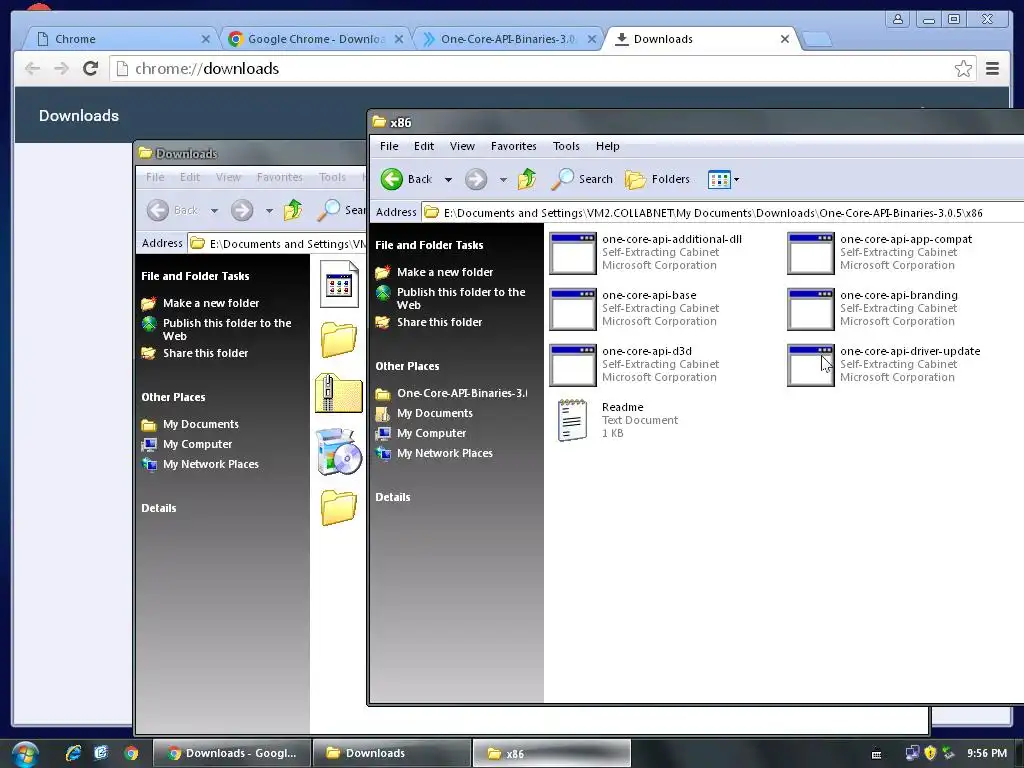Viewport: 1024px width, 768px height.
Task: Open the Edit menu in x86 window
Action: tap(424, 146)
